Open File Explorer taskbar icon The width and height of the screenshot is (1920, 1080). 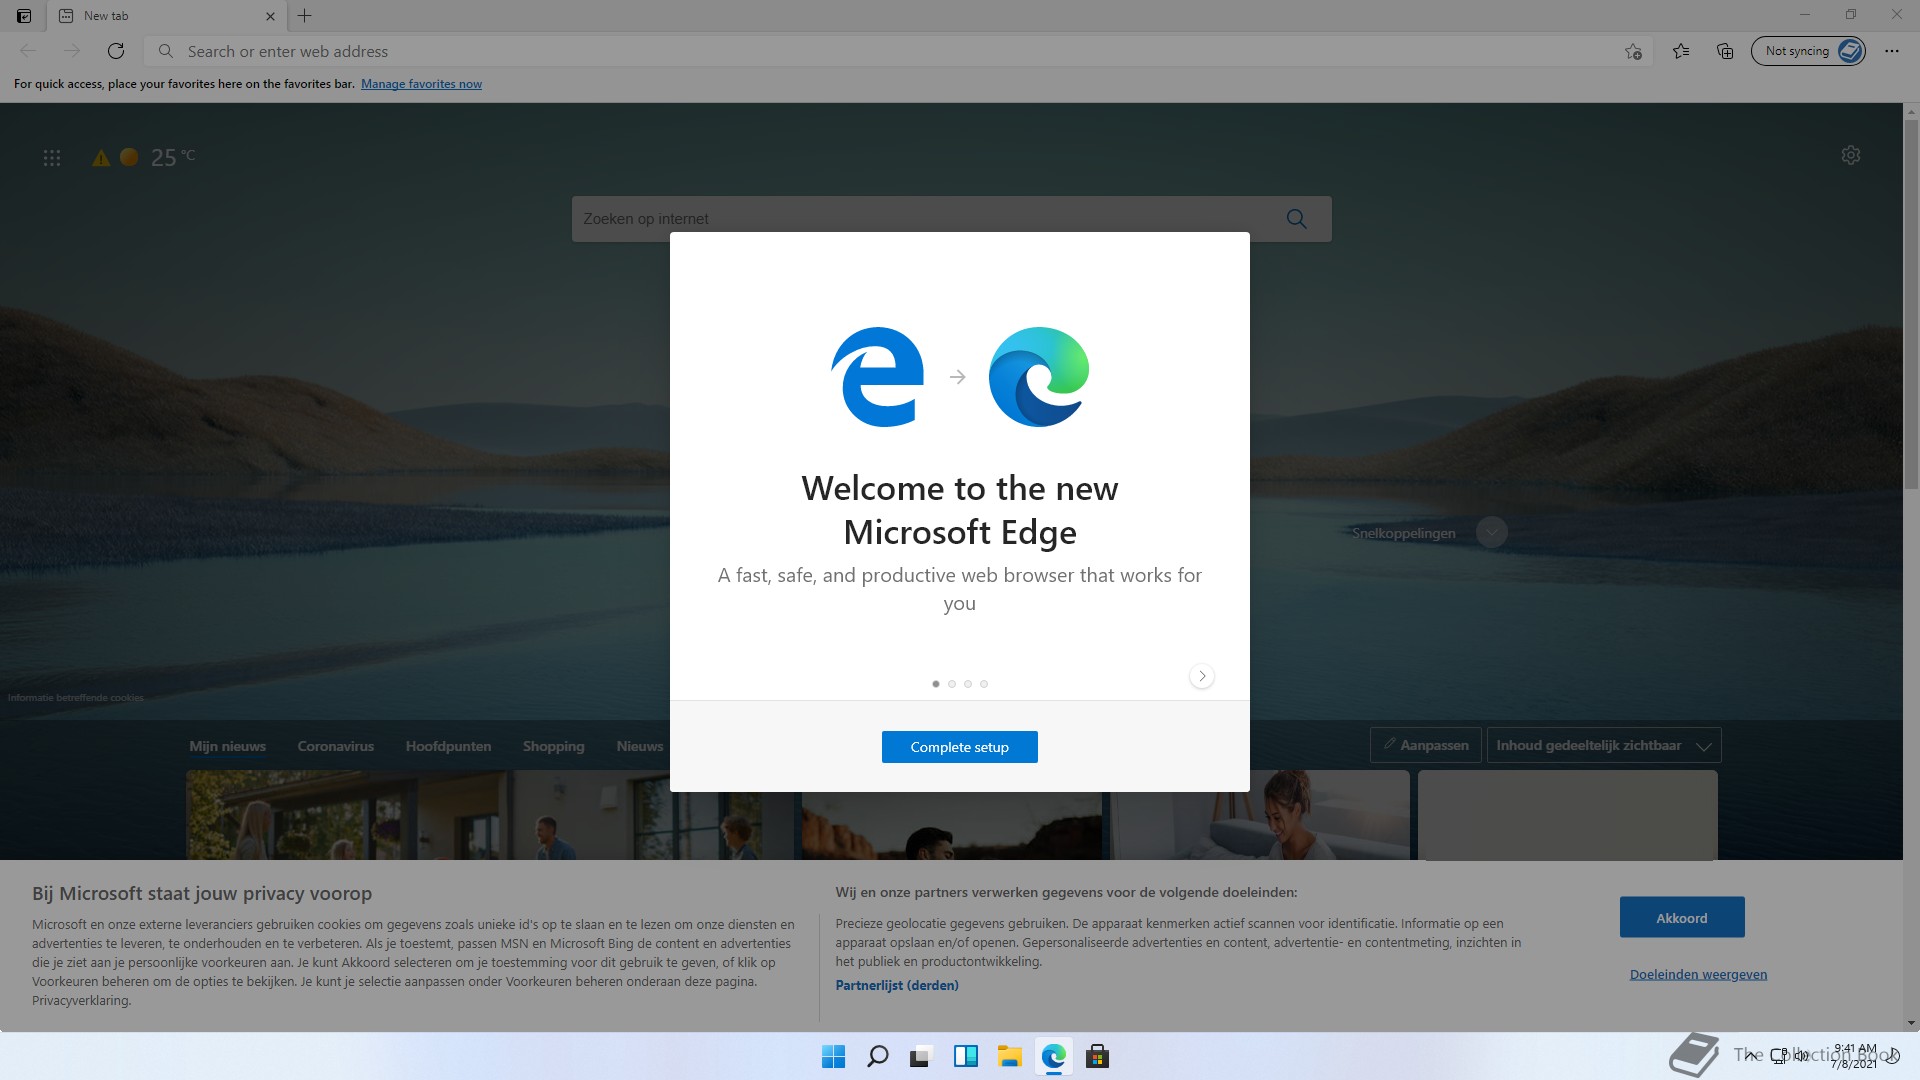(1009, 1057)
